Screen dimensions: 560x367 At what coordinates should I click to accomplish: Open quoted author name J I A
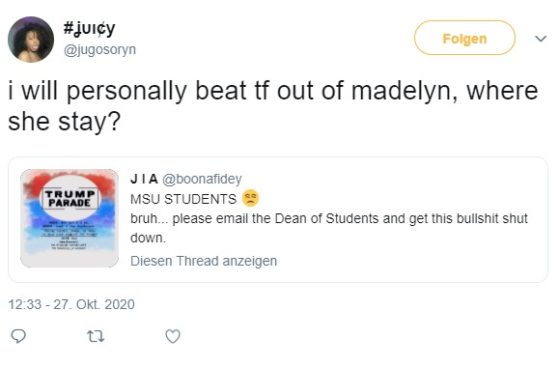click(144, 179)
